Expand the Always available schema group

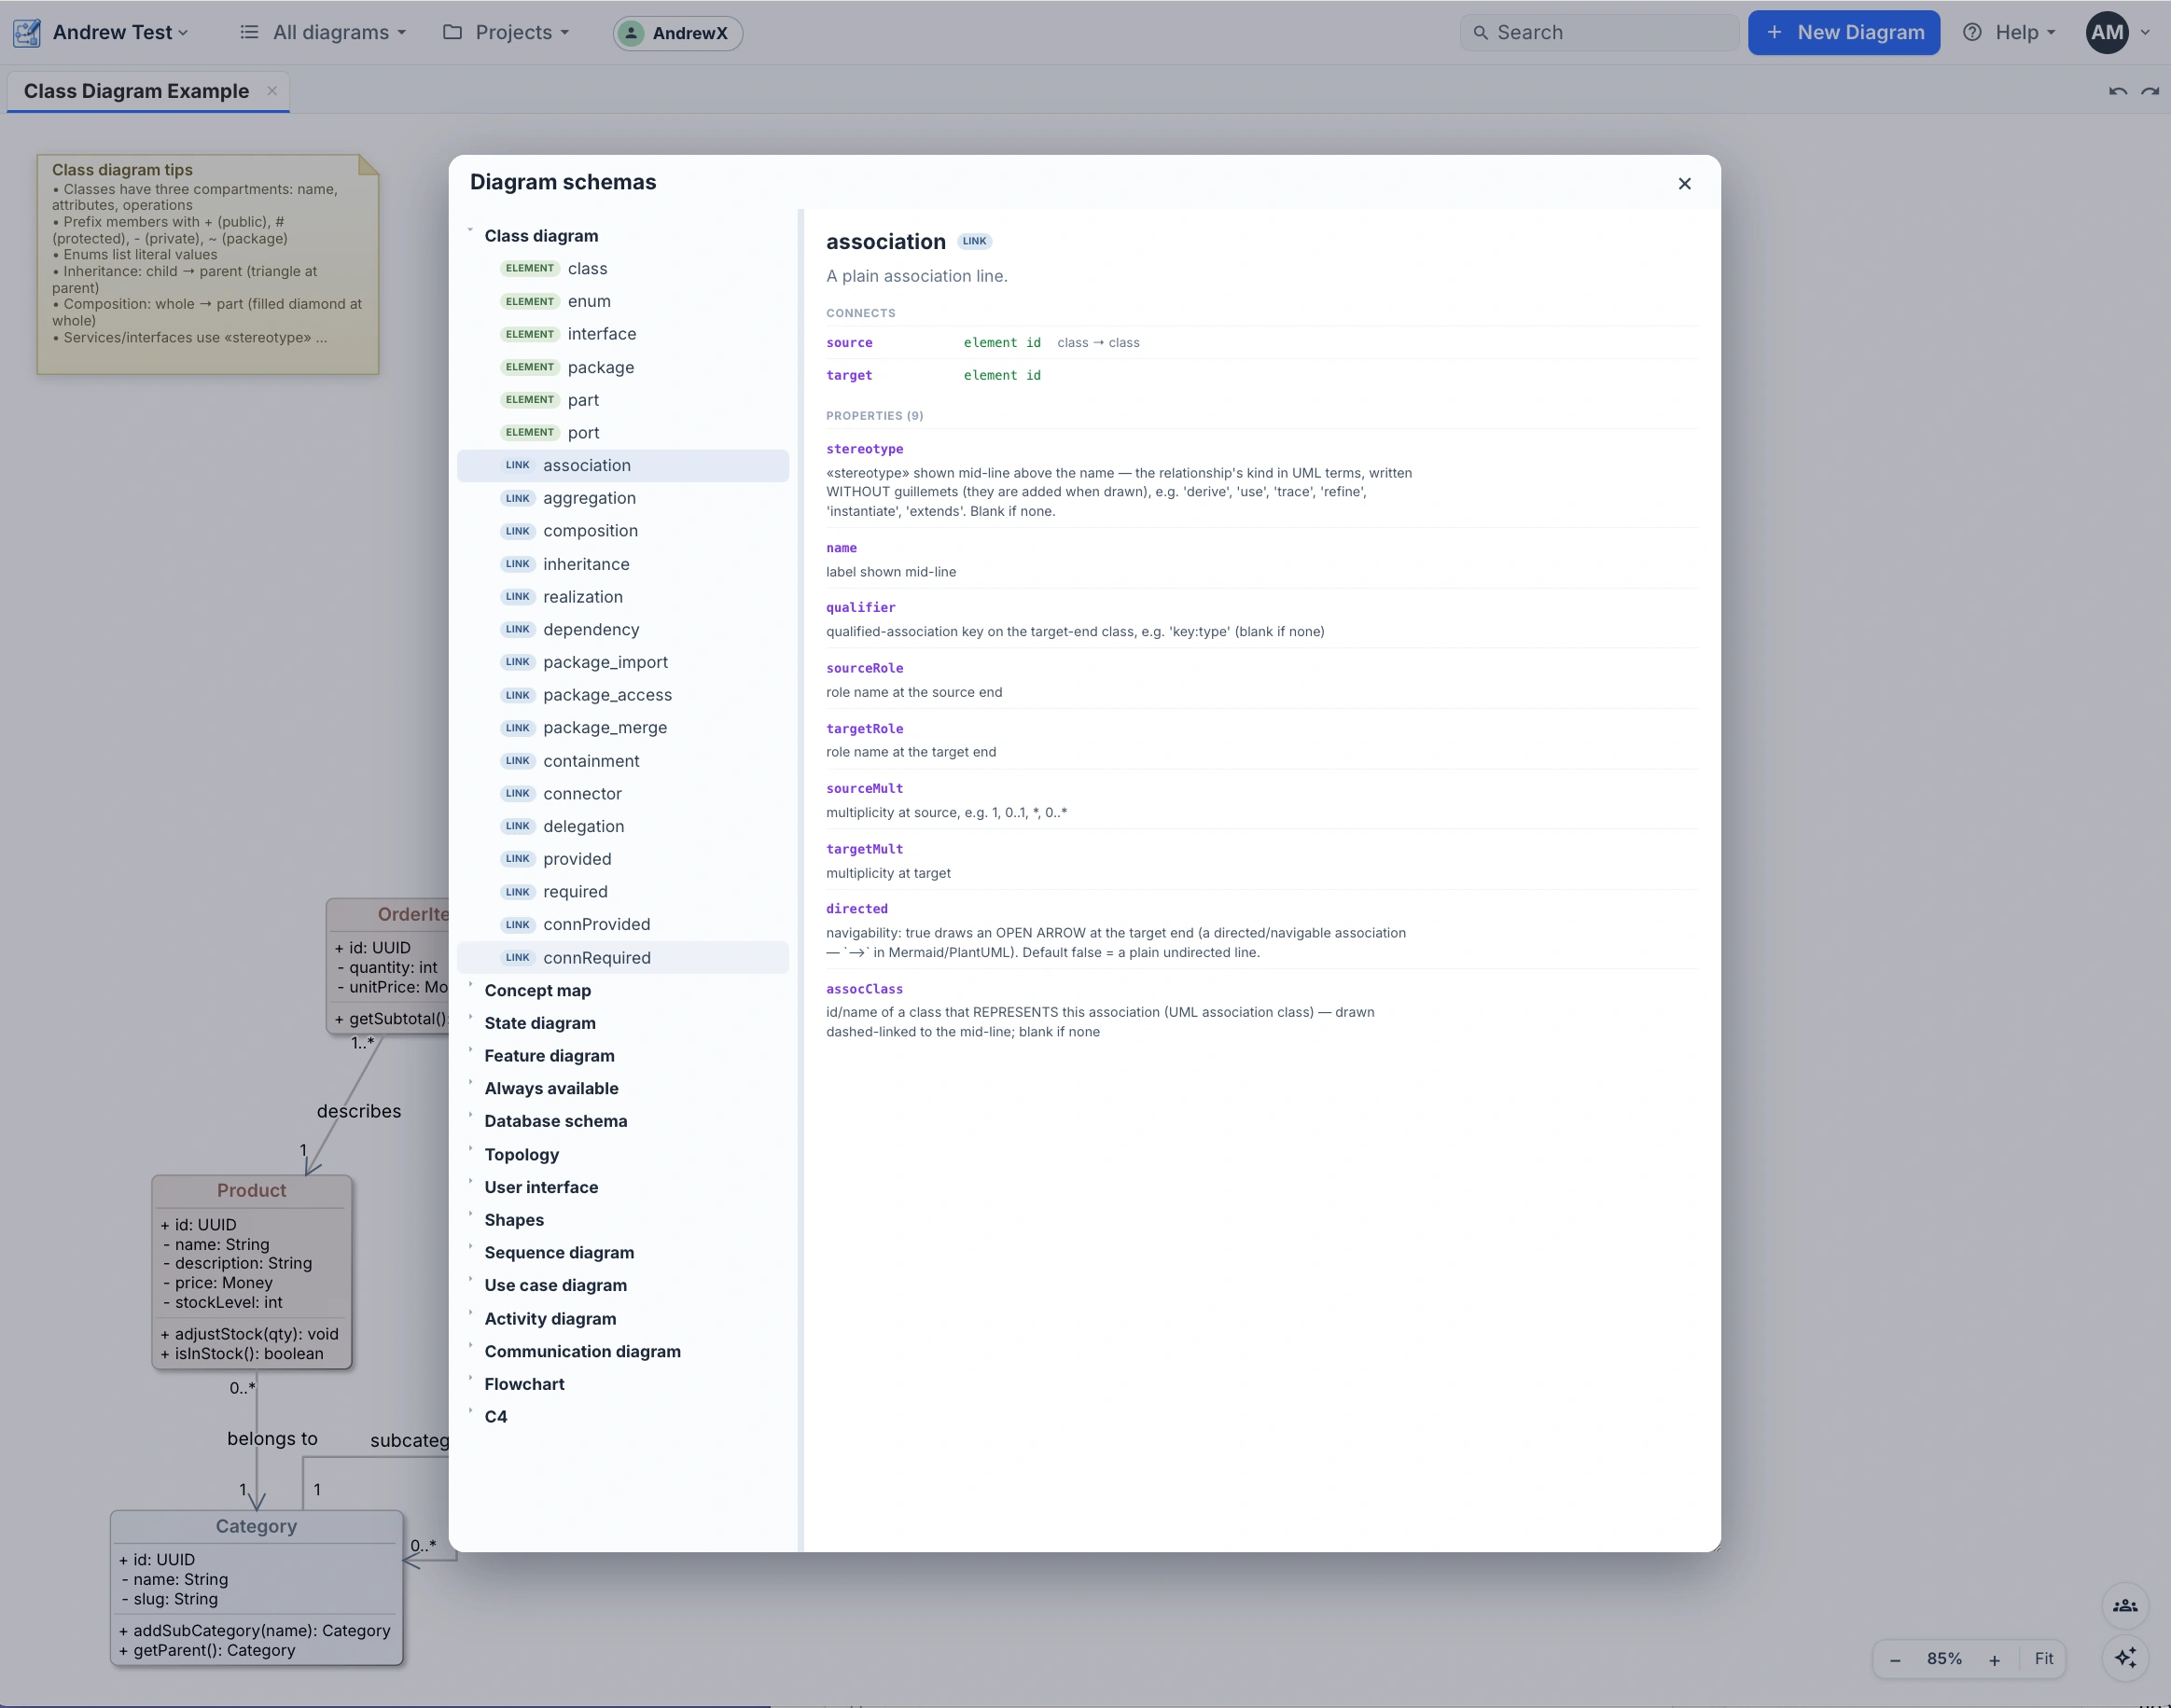pyautogui.click(x=551, y=1089)
